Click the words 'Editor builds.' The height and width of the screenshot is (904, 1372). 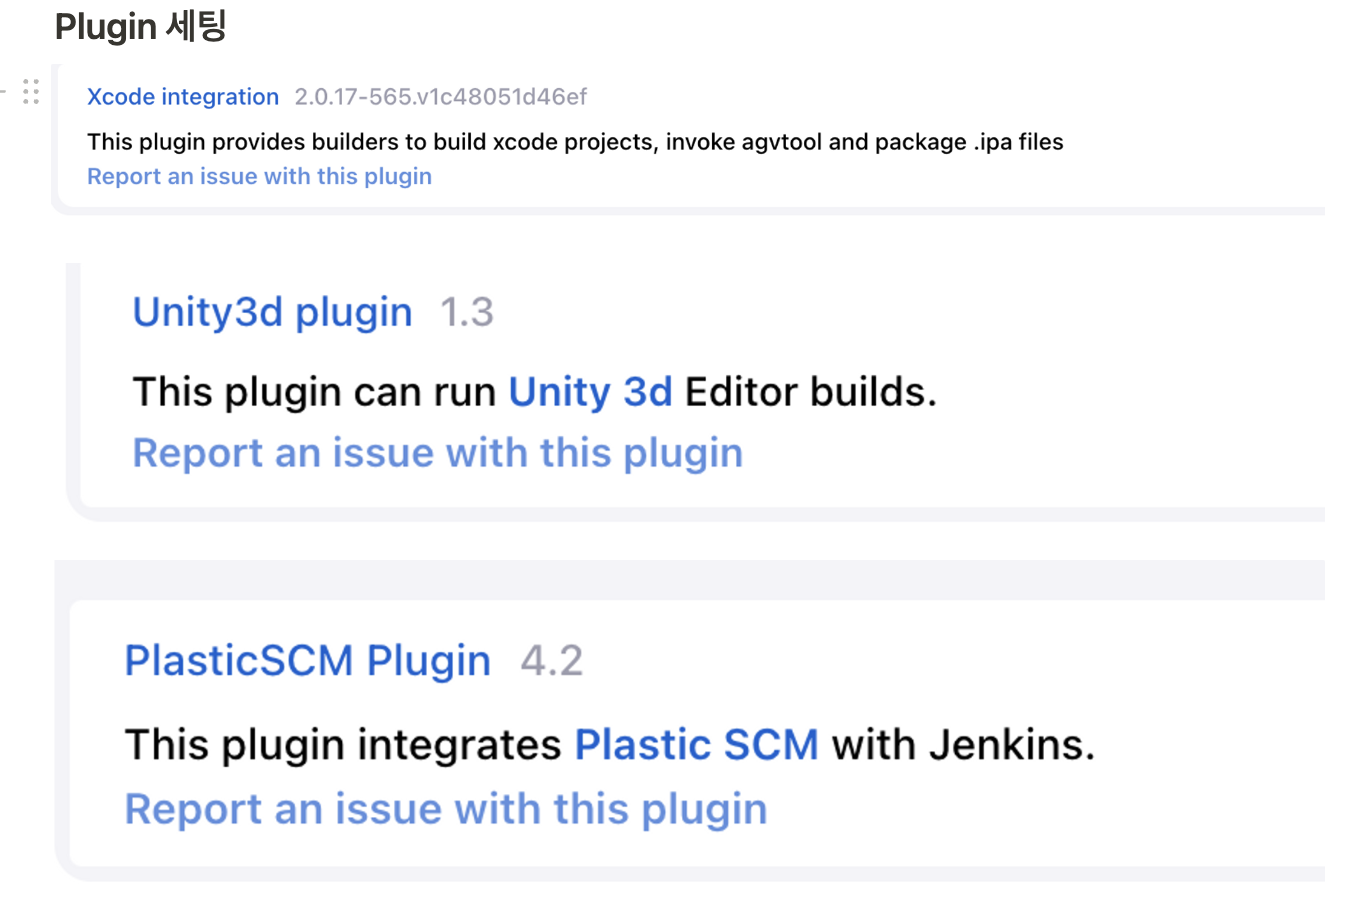811,392
